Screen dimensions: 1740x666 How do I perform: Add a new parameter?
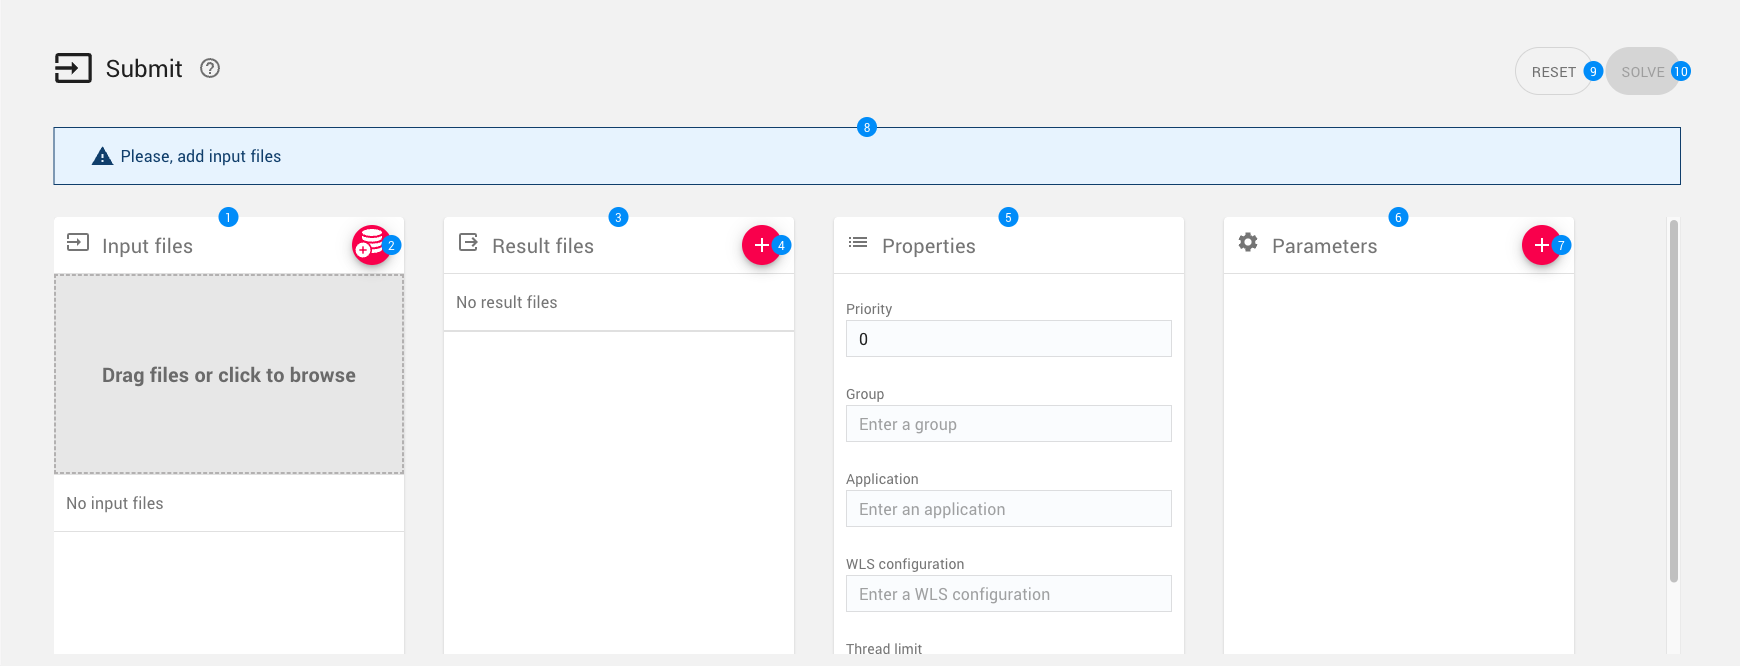pyautogui.click(x=1540, y=245)
